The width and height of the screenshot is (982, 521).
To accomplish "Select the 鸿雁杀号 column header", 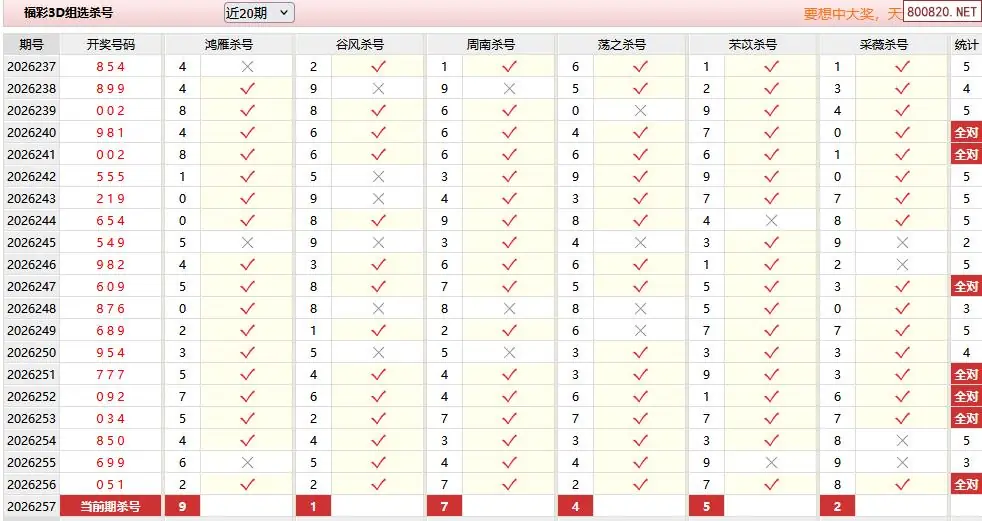I will (x=229, y=44).
